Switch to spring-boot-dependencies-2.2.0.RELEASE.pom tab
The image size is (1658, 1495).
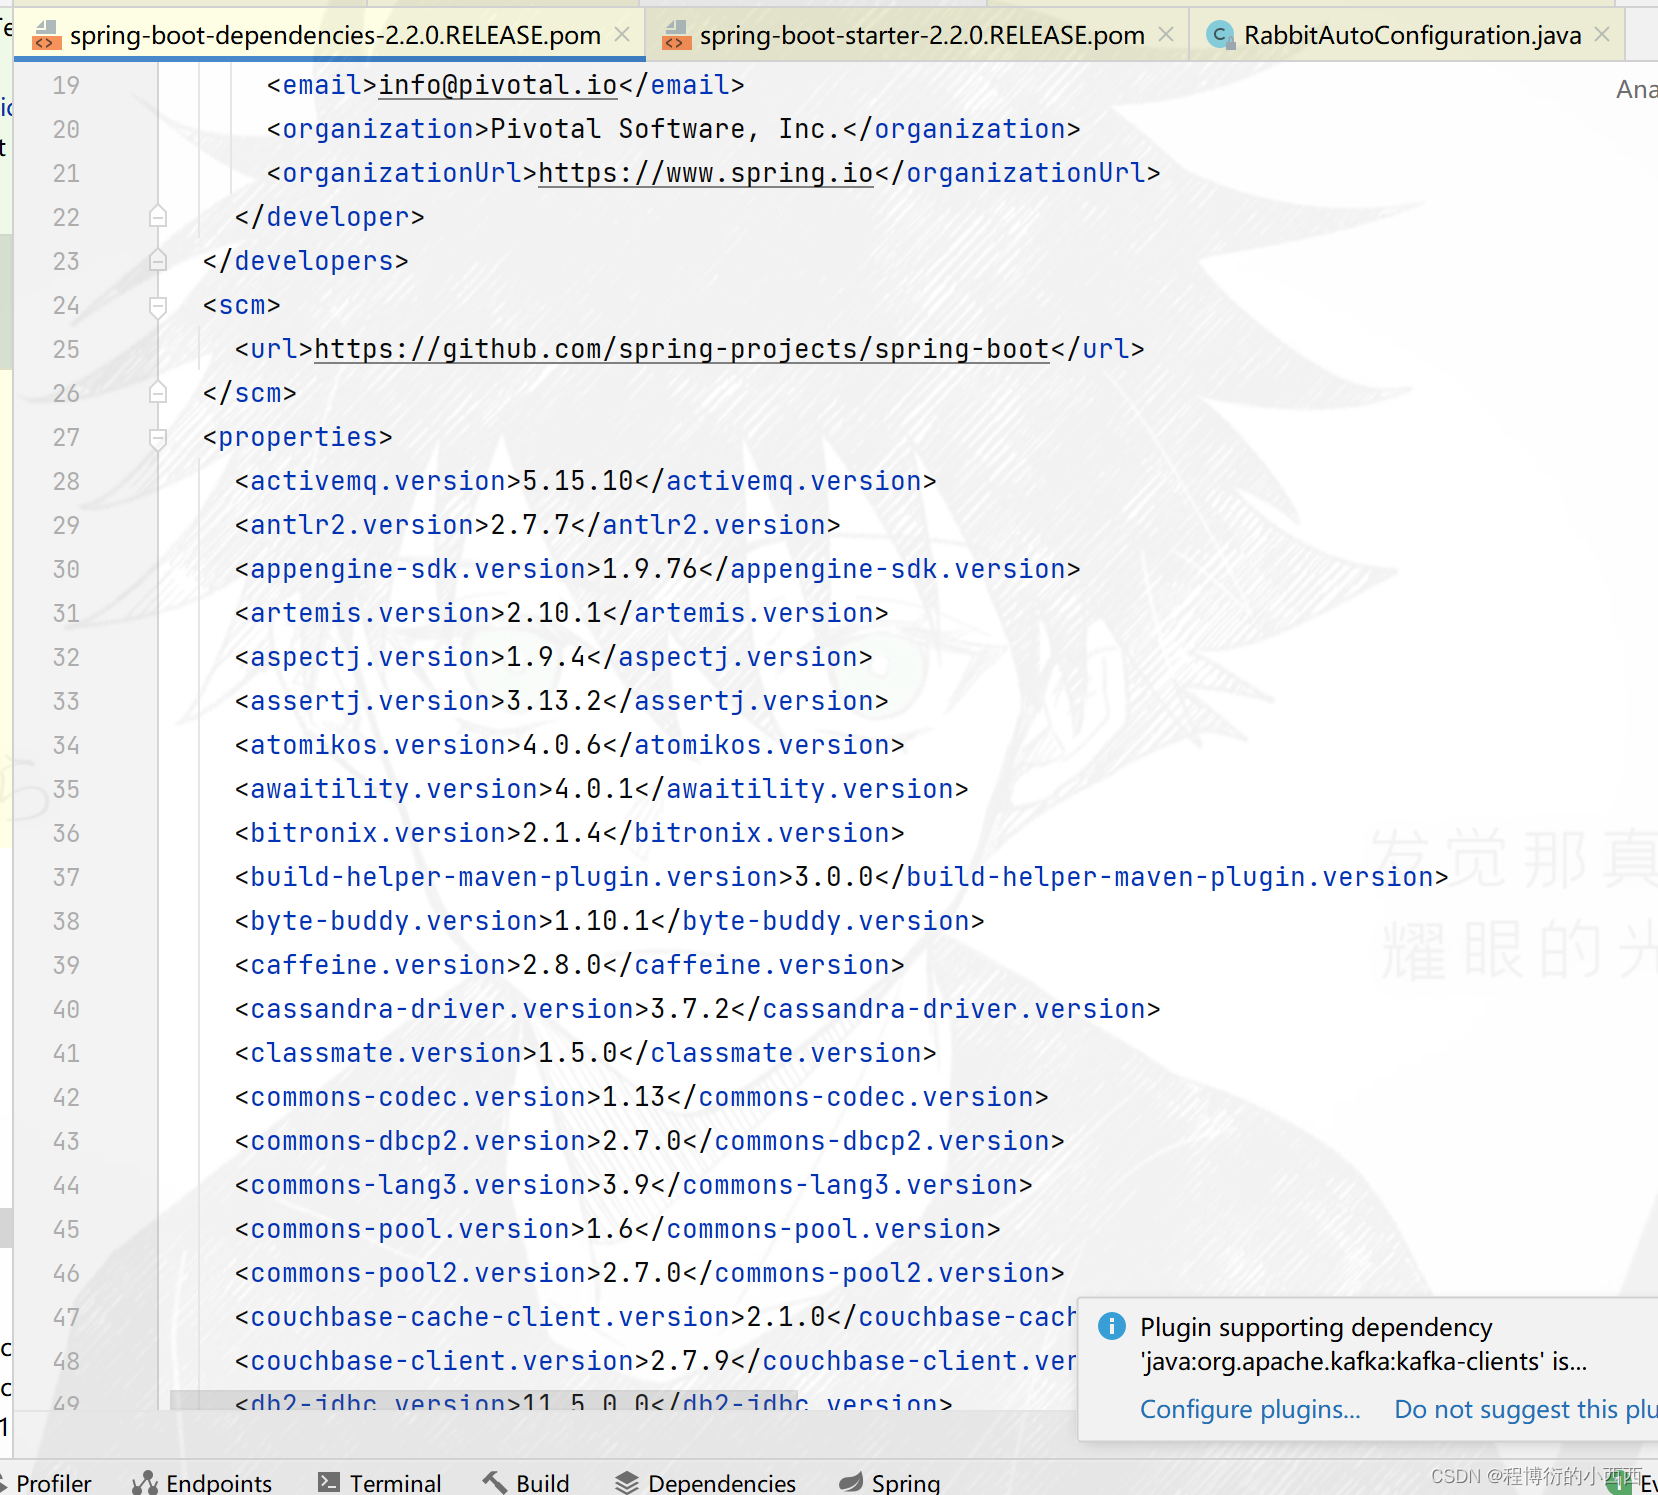[x=330, y=35]
